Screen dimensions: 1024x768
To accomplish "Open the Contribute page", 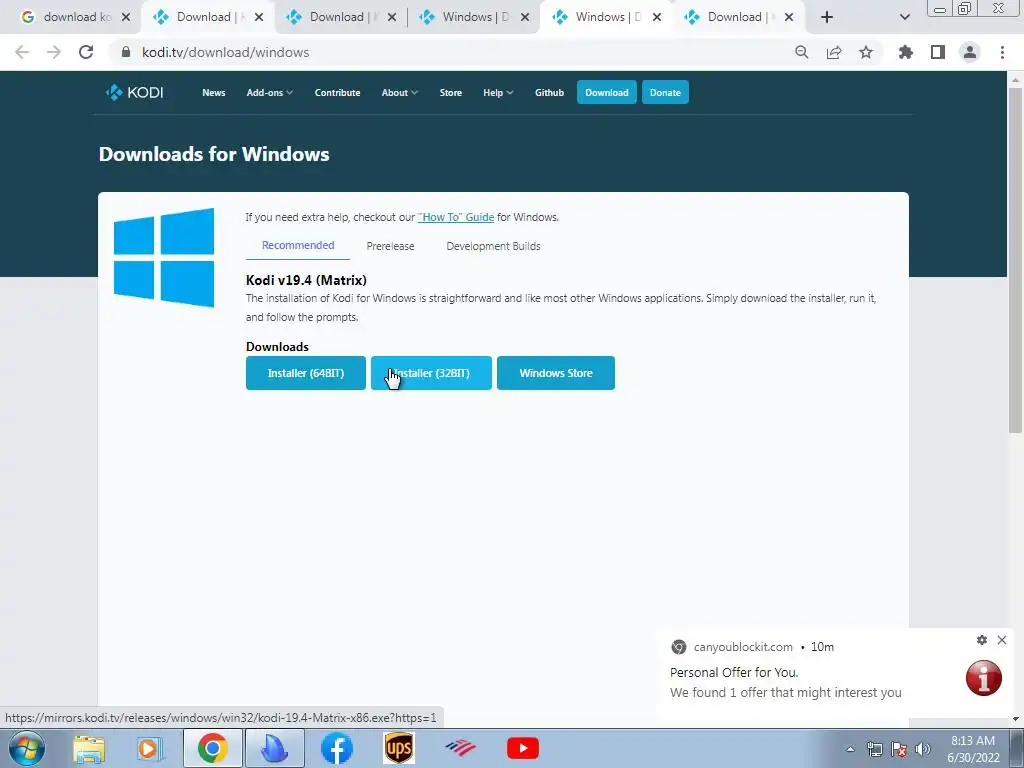I will 338,93.
